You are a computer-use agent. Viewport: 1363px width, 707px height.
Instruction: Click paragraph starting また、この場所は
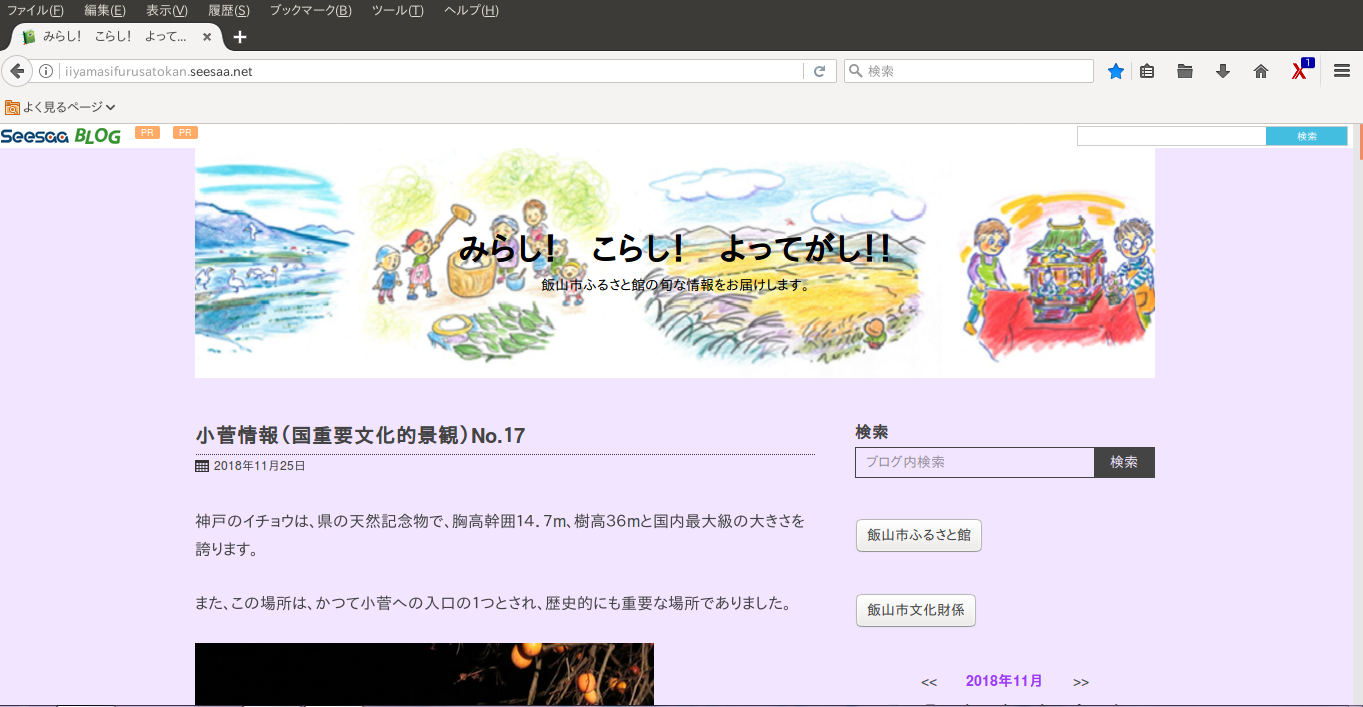click(x=494, y=604)
